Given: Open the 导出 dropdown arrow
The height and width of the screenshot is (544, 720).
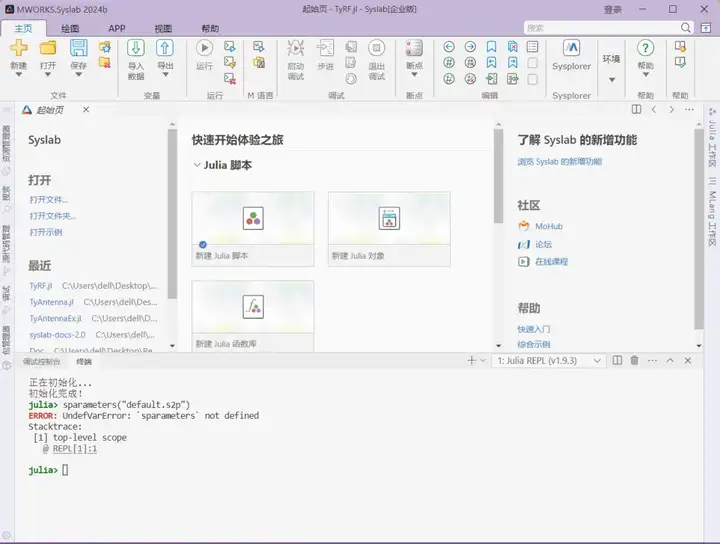Looking at the screenshot, I should click(165, 74).
